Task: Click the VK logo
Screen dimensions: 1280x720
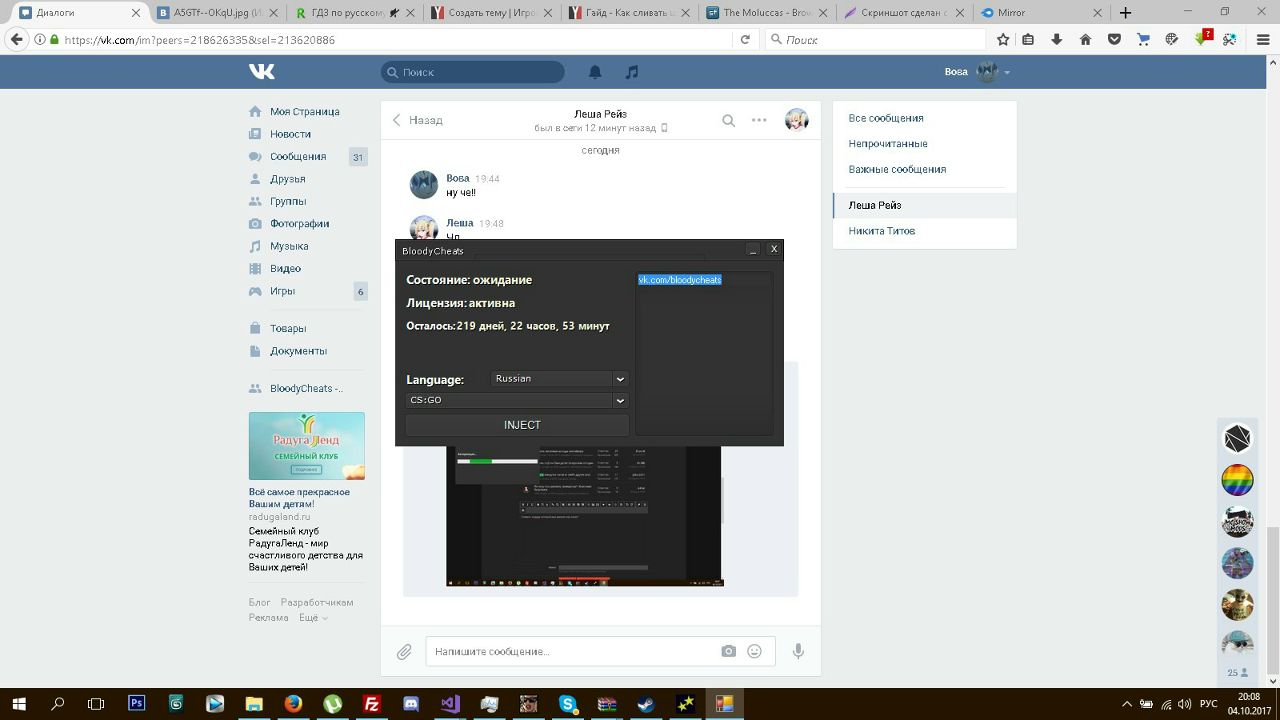Action: tap(262, 72)
